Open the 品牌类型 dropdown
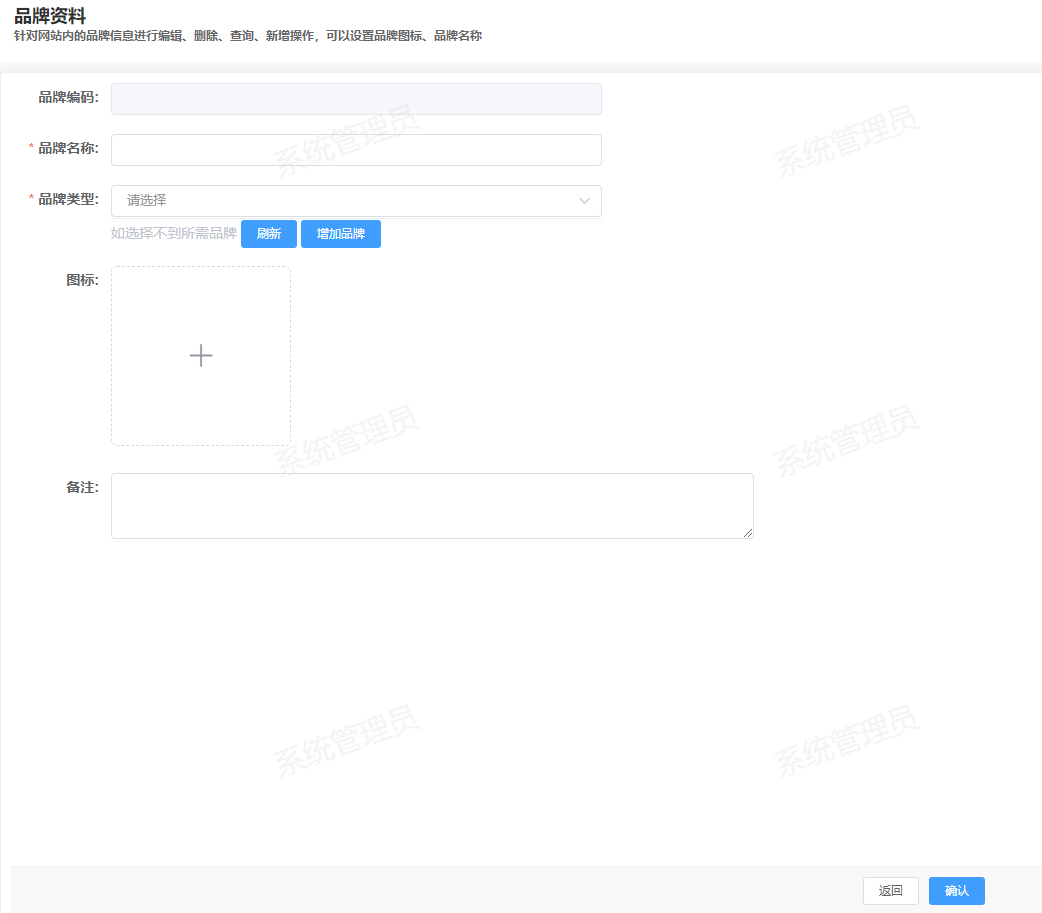 (x=356, y=201)
